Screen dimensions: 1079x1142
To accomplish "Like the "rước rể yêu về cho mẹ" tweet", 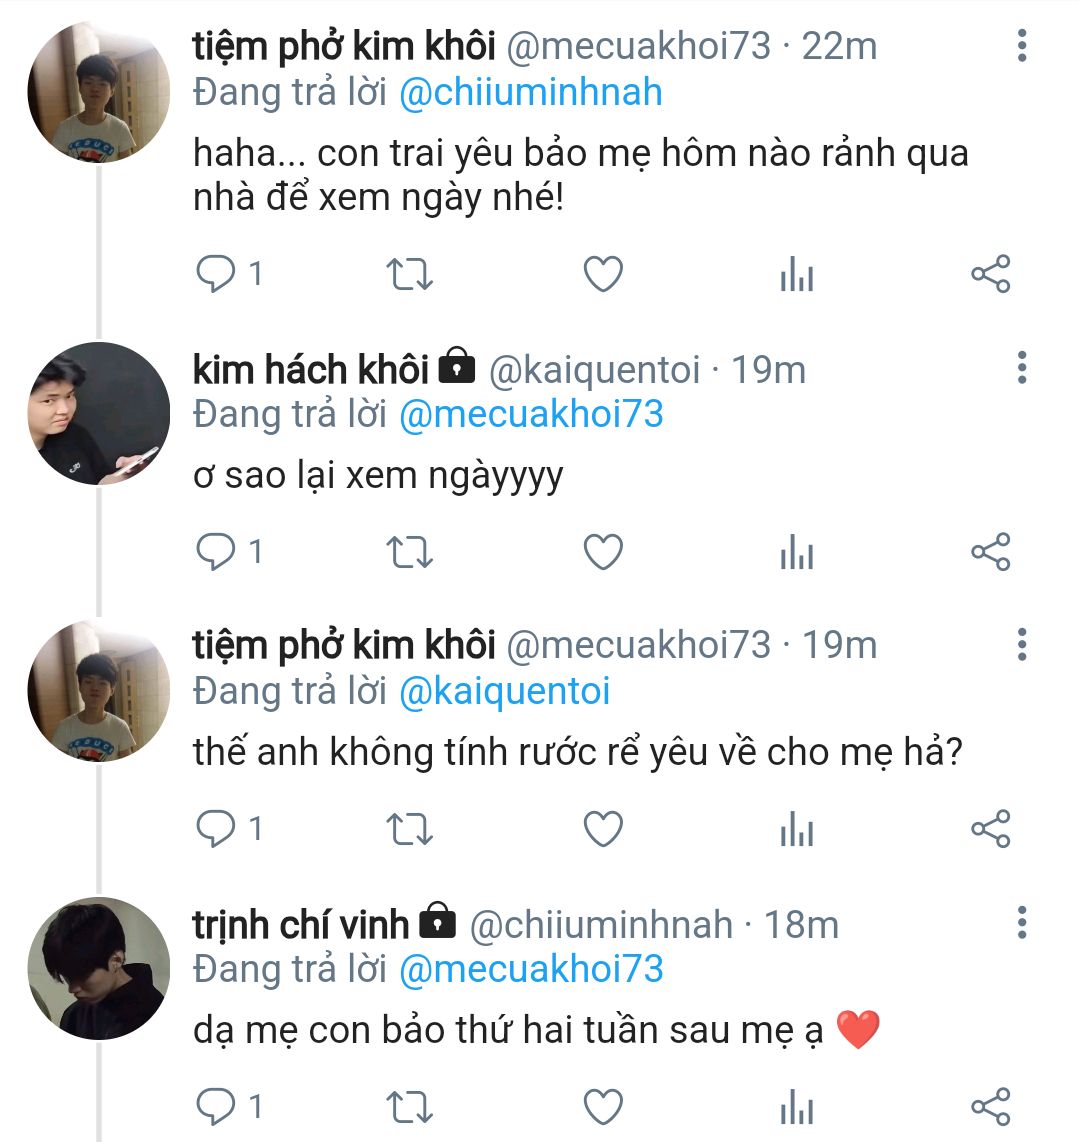I will tap(603, 829).
